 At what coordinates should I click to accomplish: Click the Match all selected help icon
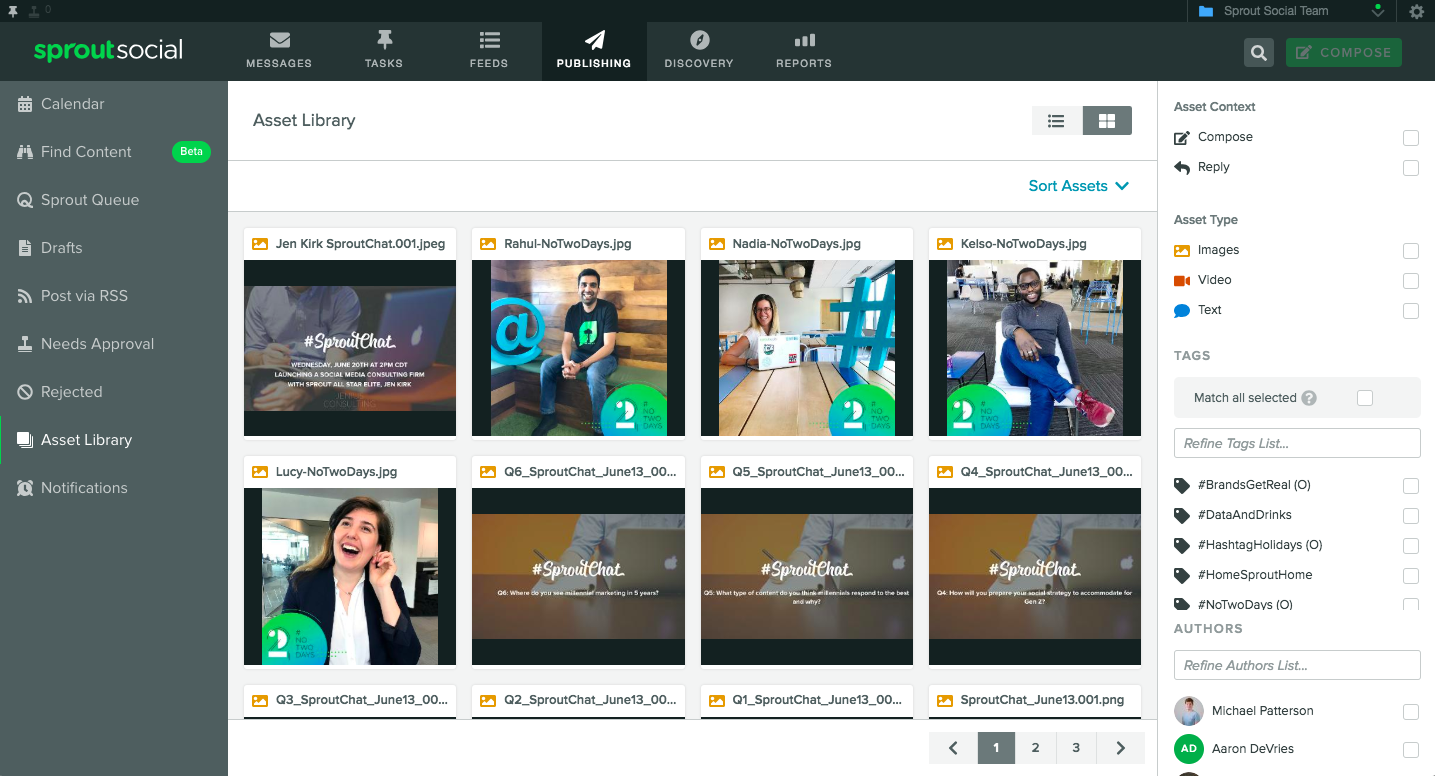[x=1309, y=398]
